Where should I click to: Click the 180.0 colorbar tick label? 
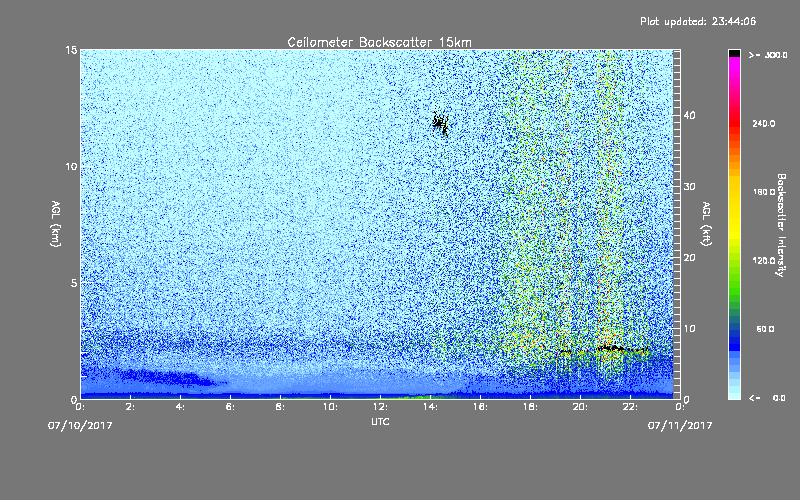[764, 192]
